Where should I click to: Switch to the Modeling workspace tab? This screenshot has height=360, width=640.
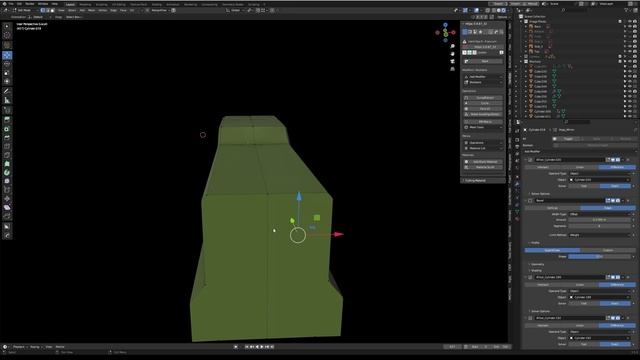85,4
